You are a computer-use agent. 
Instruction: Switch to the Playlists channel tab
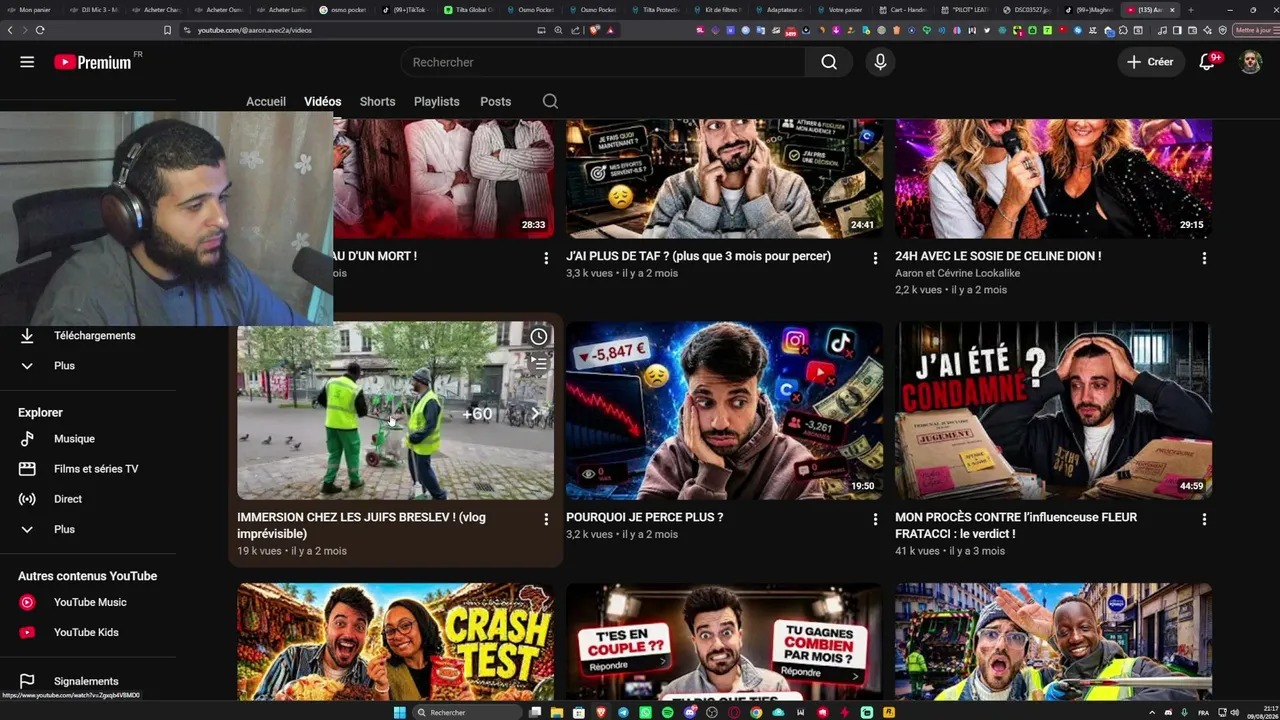[437, 101]
